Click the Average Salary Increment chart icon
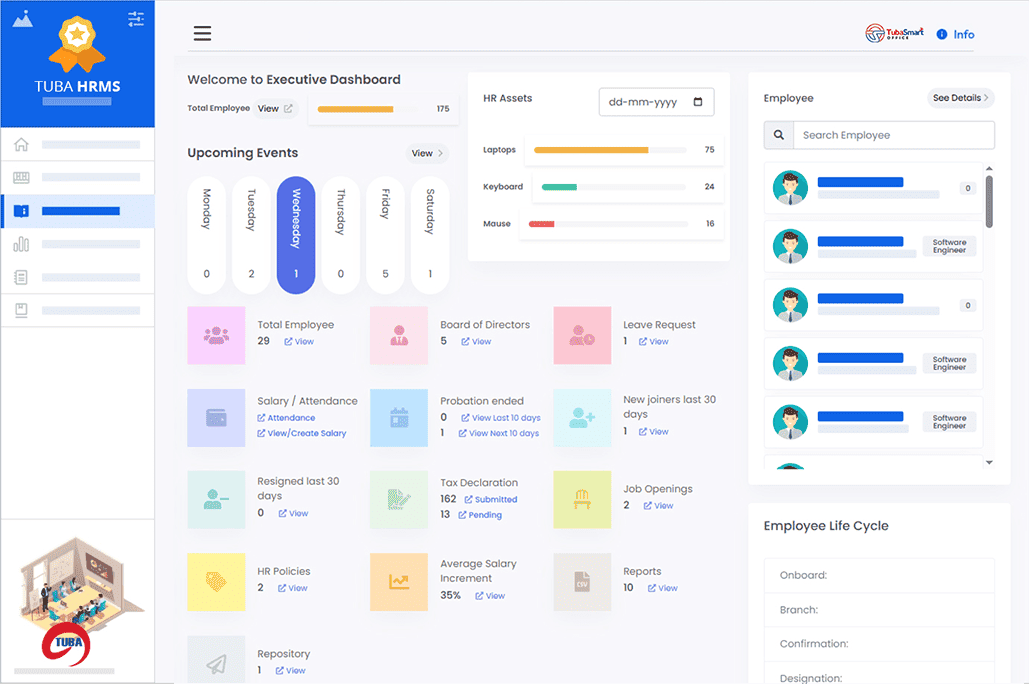The height and width of the screenshot is (684, 1029). [x=399, y=582]
